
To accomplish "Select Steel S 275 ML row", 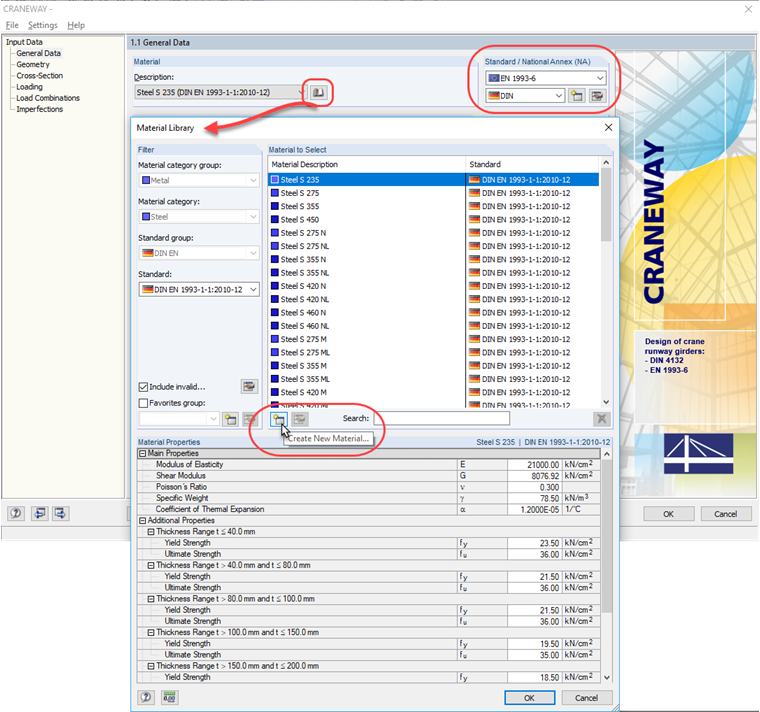I will pos(434,352).
